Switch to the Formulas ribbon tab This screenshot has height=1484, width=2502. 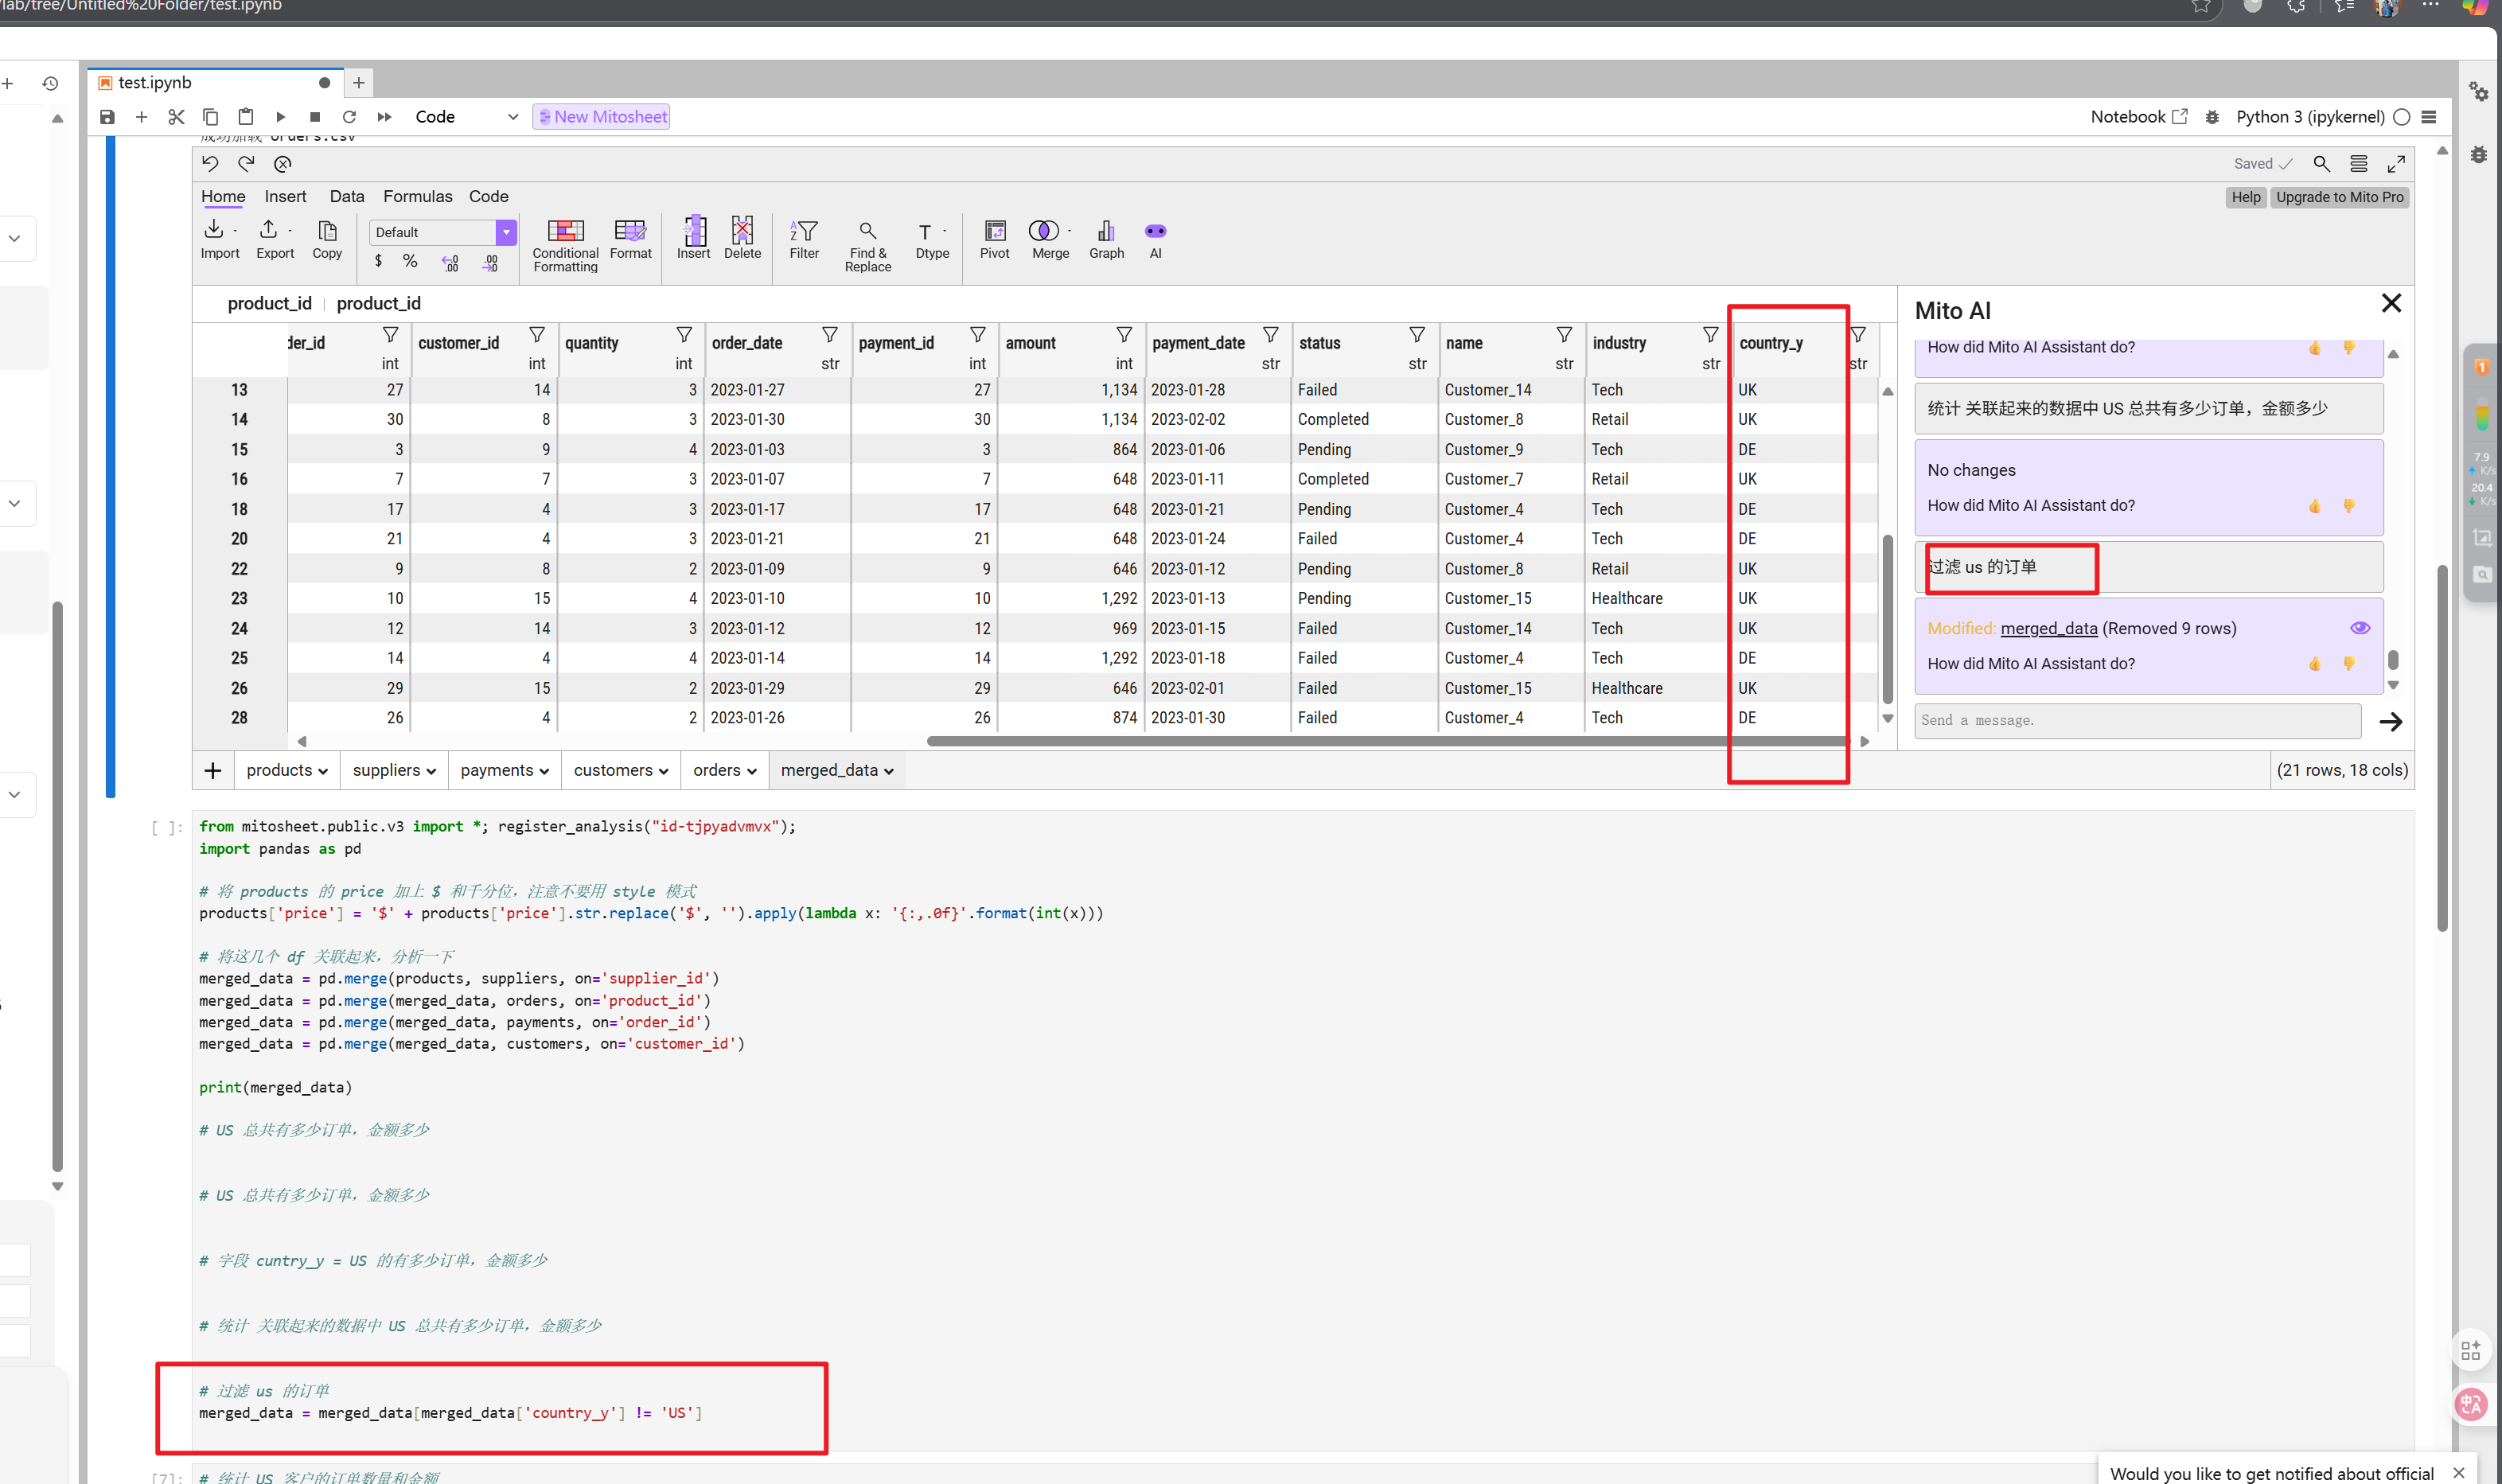418,196
